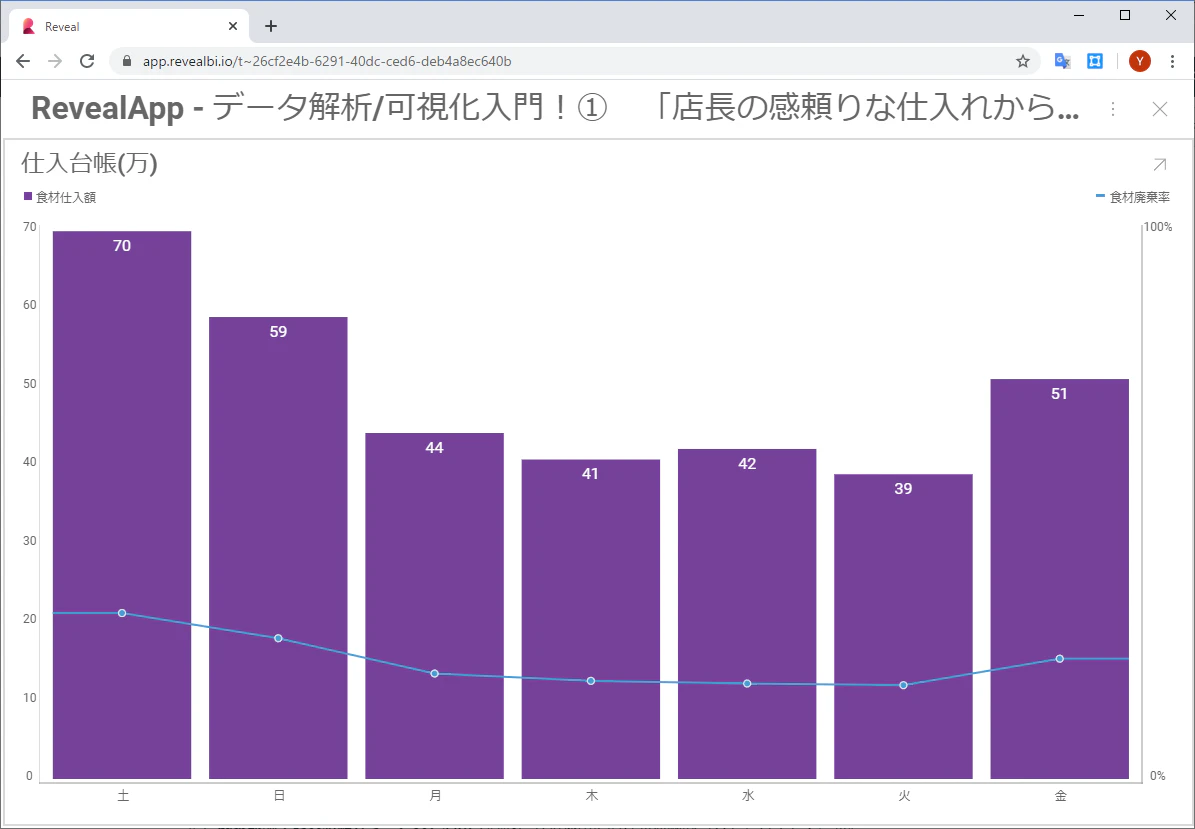This screenshot has width=1195, height=829.
Task: Open a new browser tab
Action: [271, 26]
